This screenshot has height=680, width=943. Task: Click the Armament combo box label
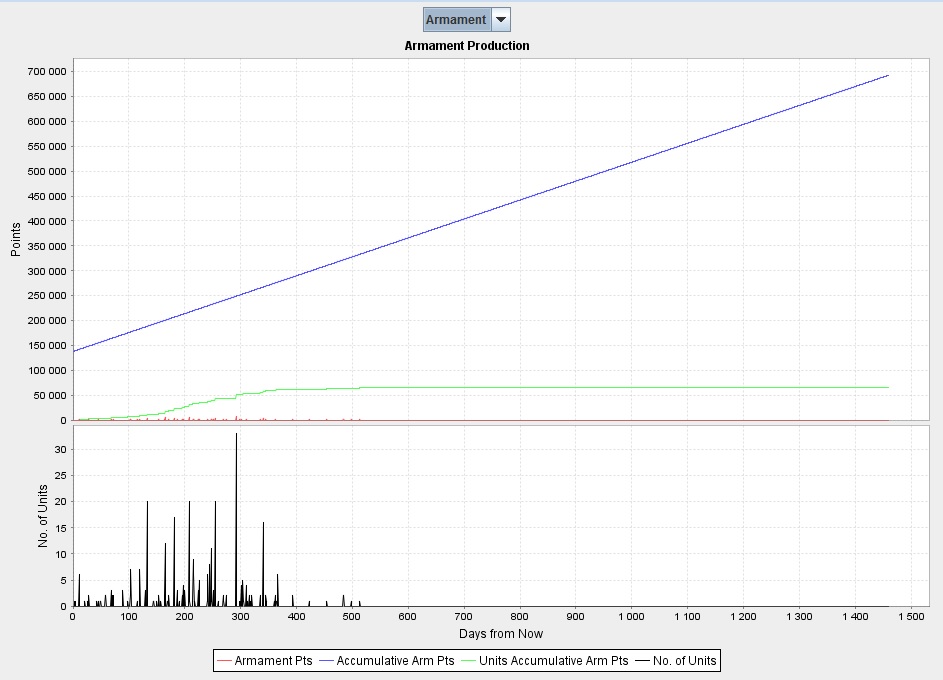point(456,20)
